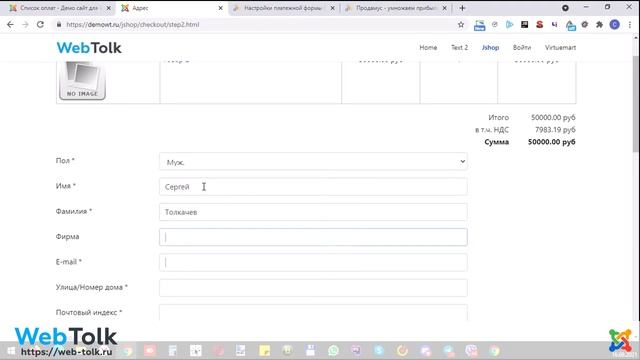Image resolution: width=640 pixels, height=360 pixels.
Task: Click into the 'Фирма' company field
Action: pos(313,237)
